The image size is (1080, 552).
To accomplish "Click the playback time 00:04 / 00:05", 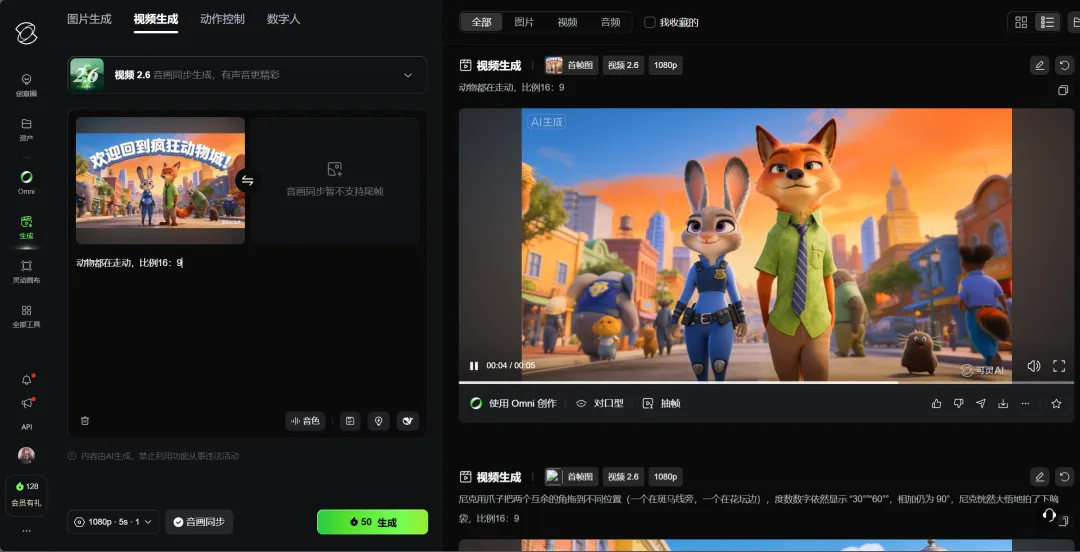I will [510, 365].
